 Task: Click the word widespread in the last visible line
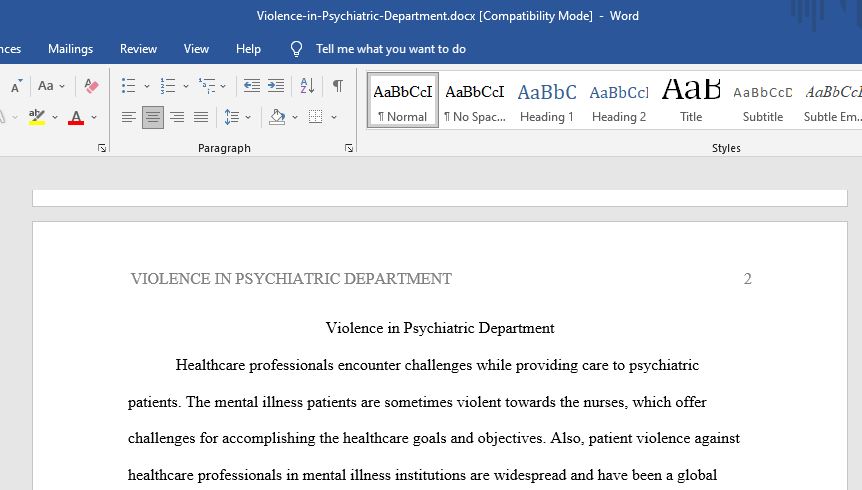pos(529,475)
